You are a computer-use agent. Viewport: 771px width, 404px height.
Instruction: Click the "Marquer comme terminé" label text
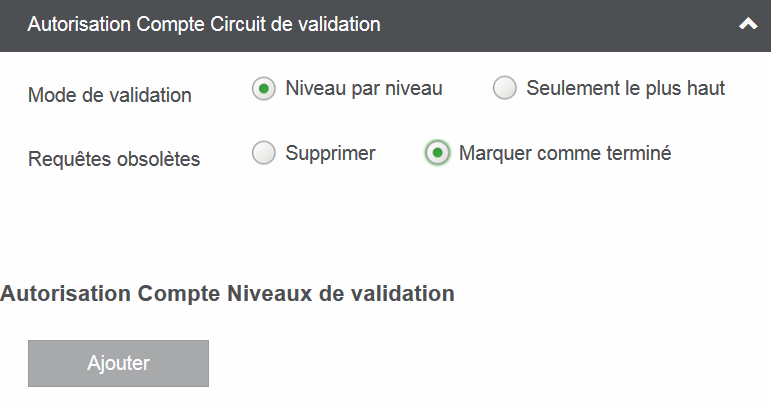(565, 154)
